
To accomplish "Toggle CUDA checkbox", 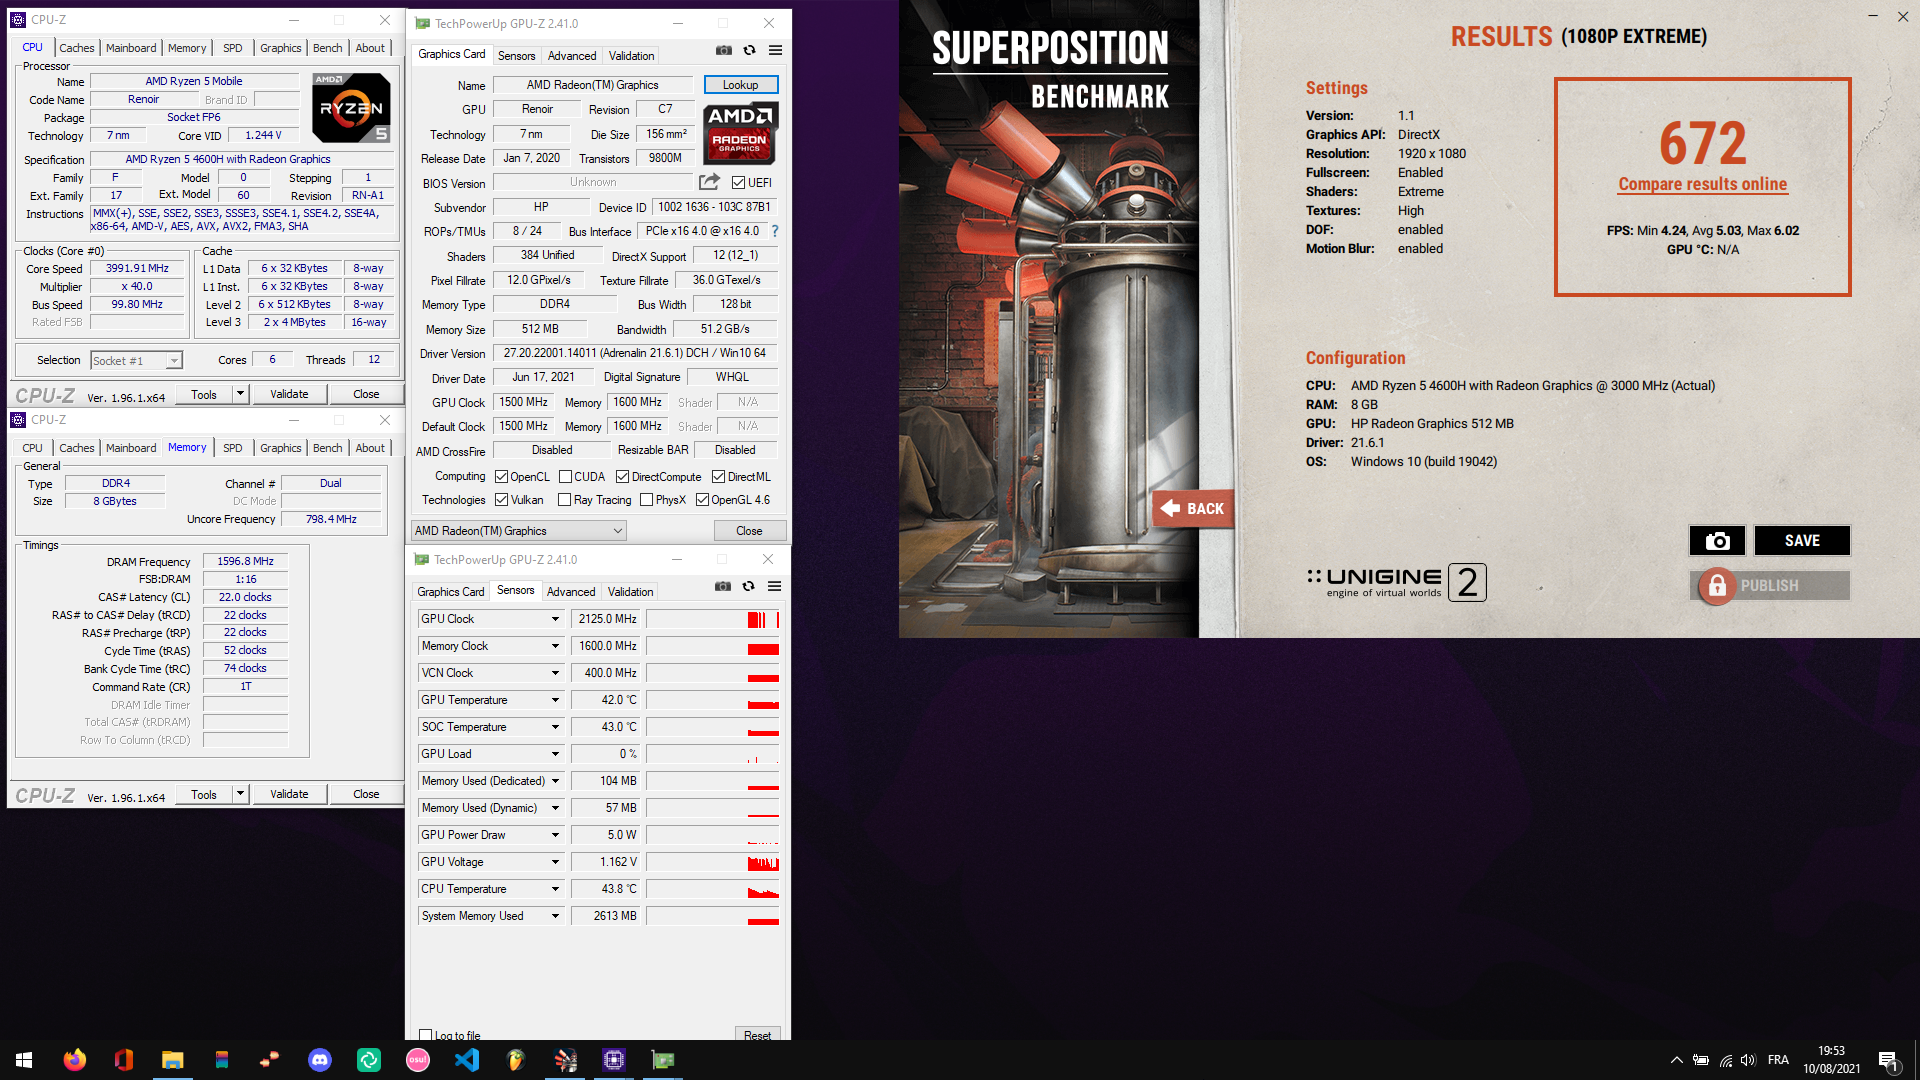I will tap(565, 477).
